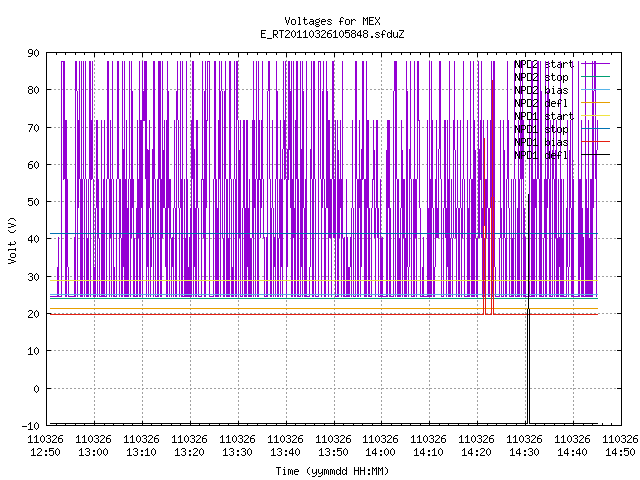Click the y-axis tick value 50
The height and width of the screenshot is (480, 640).
click(x=33, y=202)
